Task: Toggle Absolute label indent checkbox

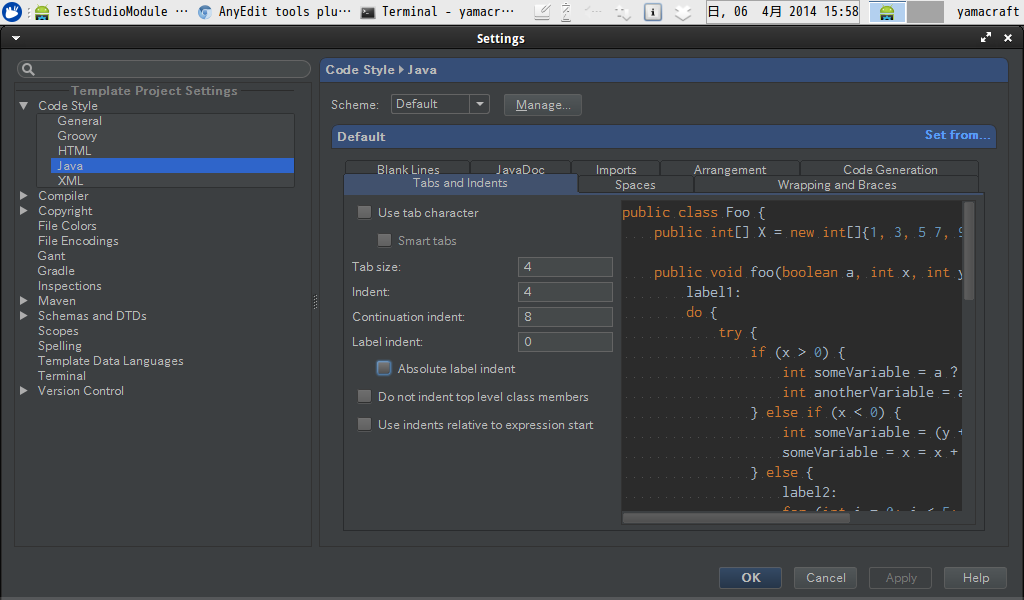Action: point(384,368)
